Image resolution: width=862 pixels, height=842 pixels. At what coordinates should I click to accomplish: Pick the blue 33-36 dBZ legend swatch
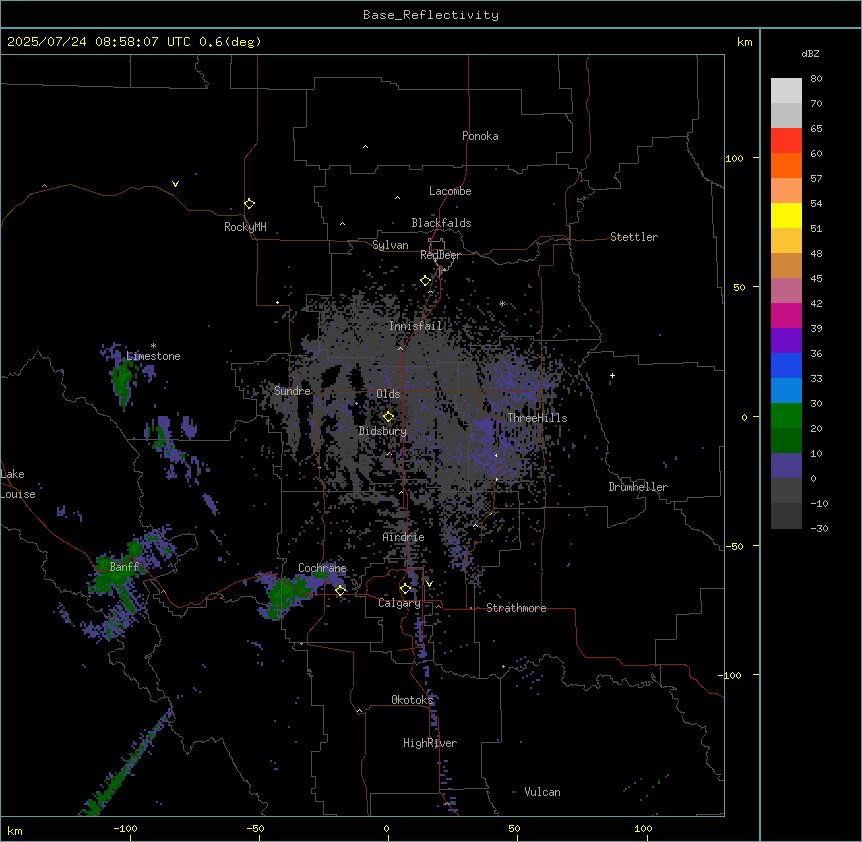[786, 365]
